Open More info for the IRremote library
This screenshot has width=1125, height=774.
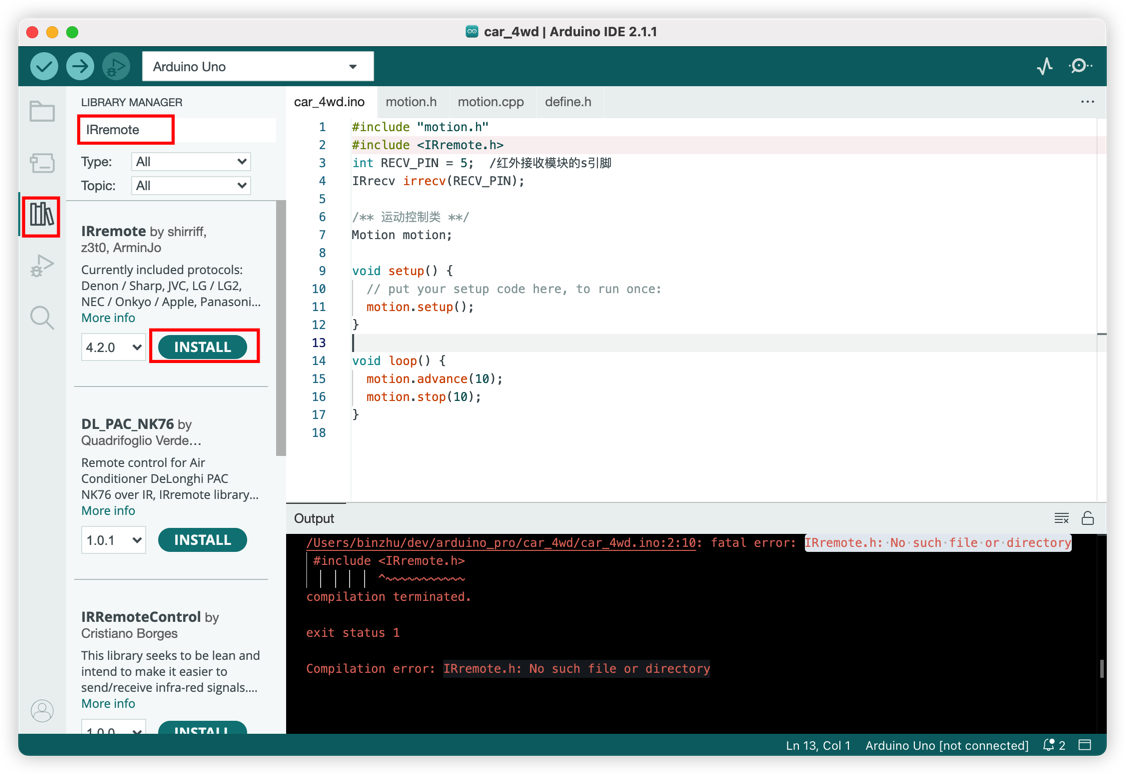108,317
